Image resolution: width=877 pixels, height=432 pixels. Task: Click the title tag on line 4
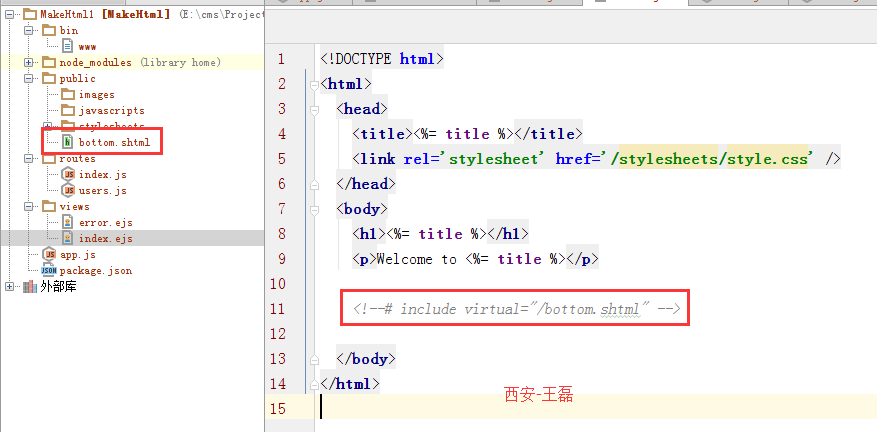tap(383, 134)
